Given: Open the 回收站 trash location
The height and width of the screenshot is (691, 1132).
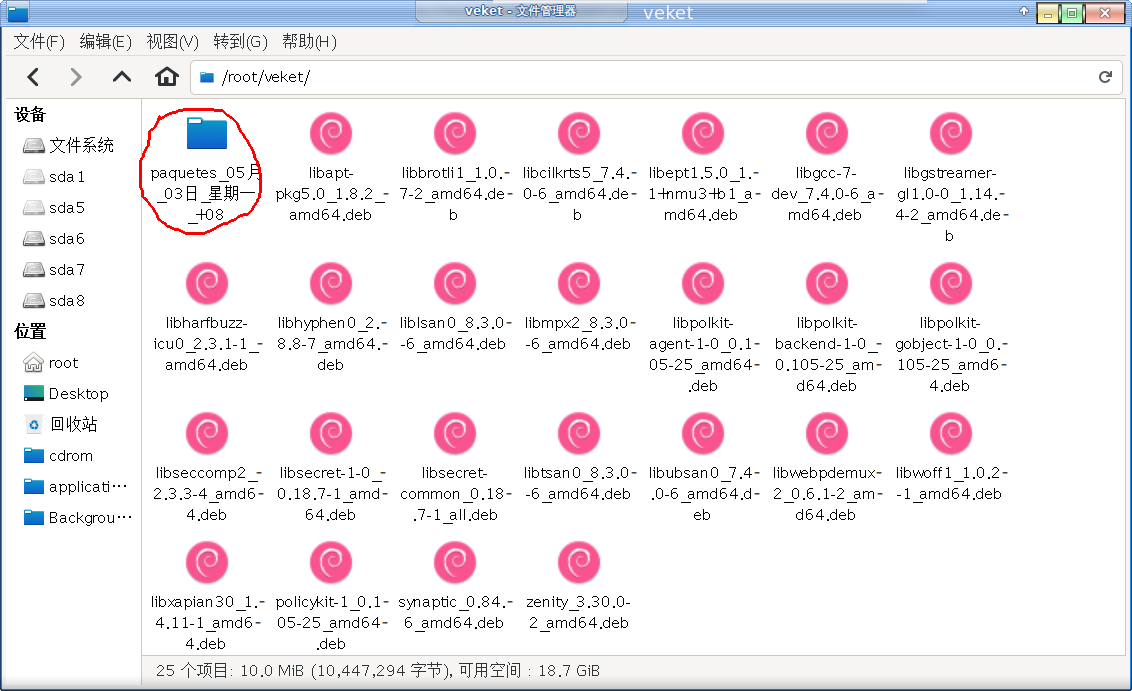Looking at the screenshot, I should pos(61,425).
